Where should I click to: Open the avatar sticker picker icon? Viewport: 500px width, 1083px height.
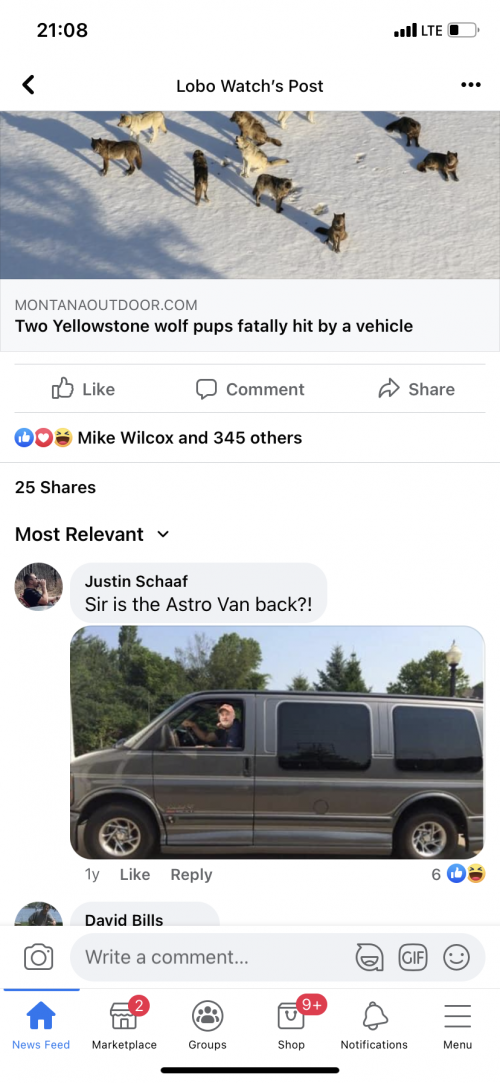tap(369, 957)
